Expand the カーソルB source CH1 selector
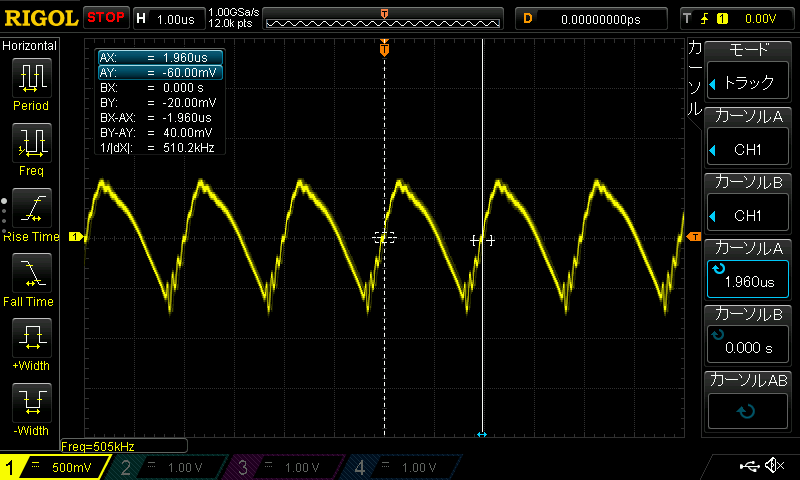Screen dimensions: 800x480 [x=751, y=203]
